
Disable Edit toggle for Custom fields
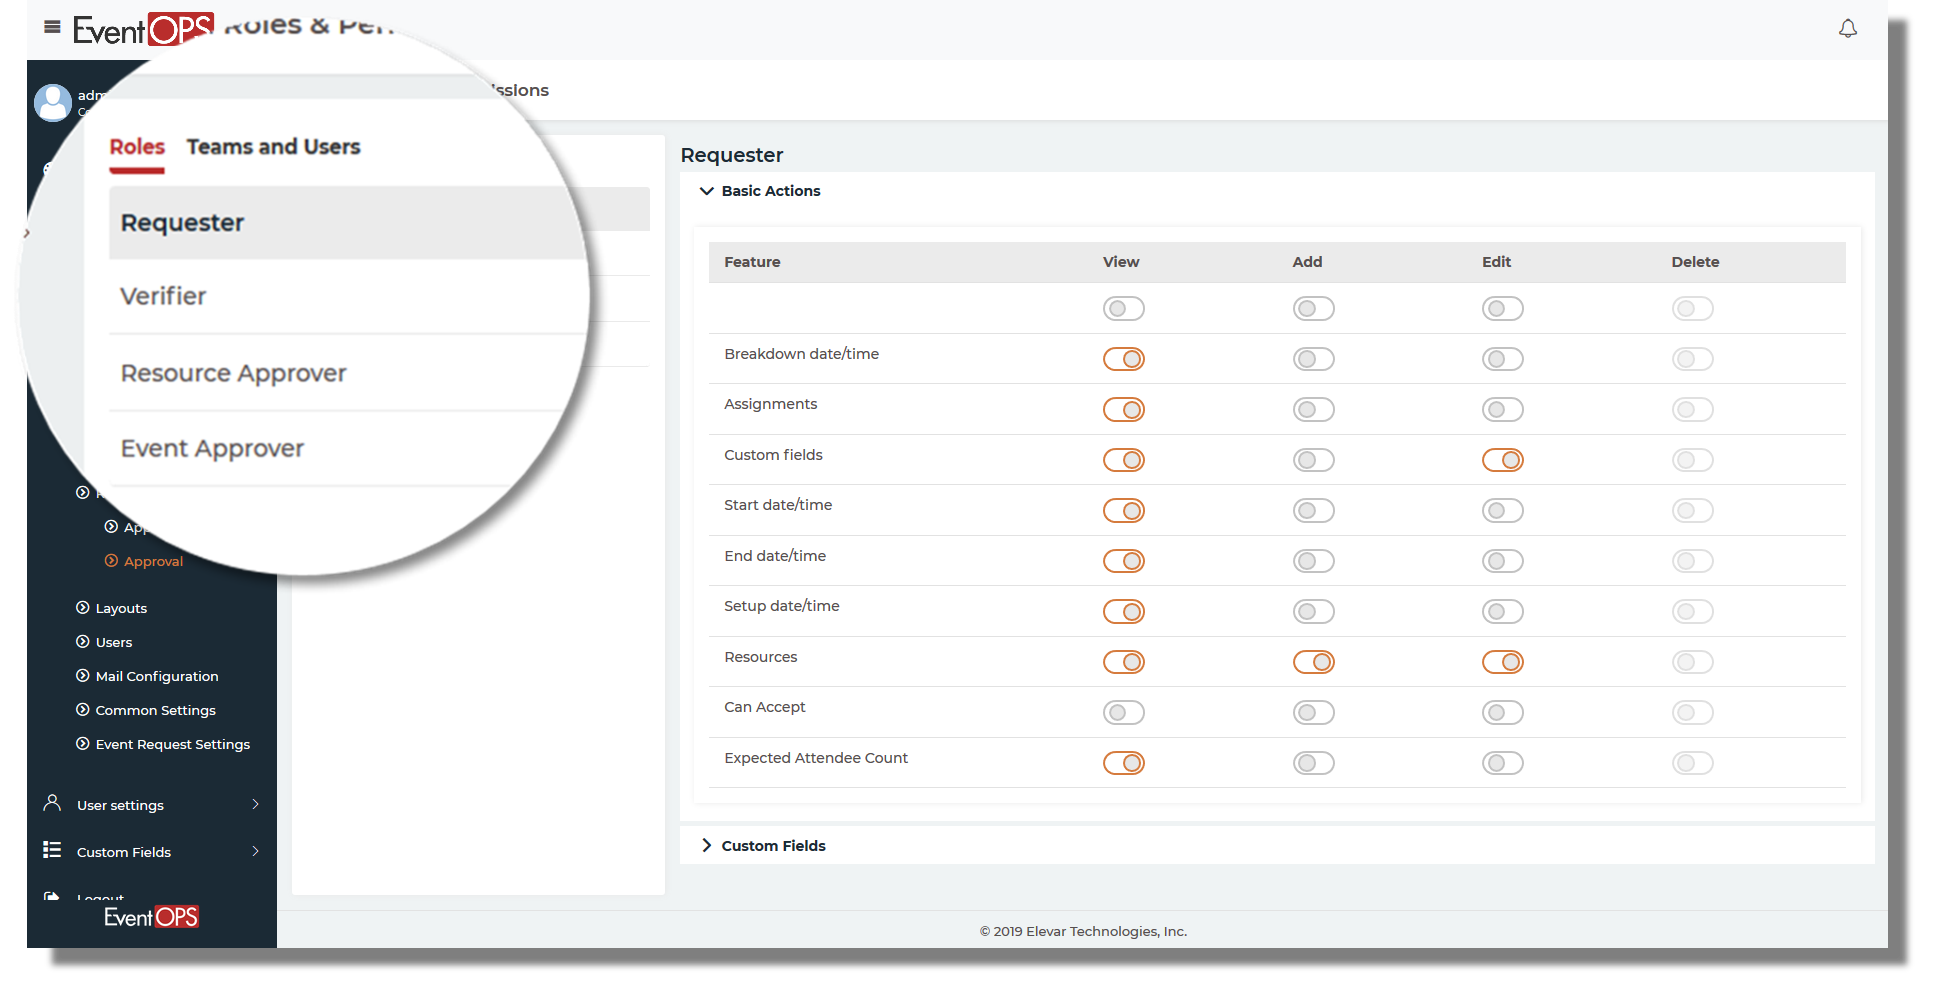pos(1503,460)
